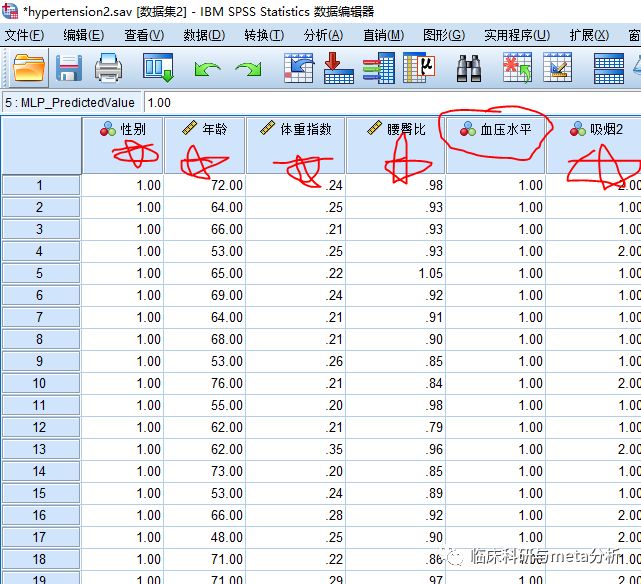Click the Print toolbar icon
Viewport: 641px width, 584px height.
[108, 68]
